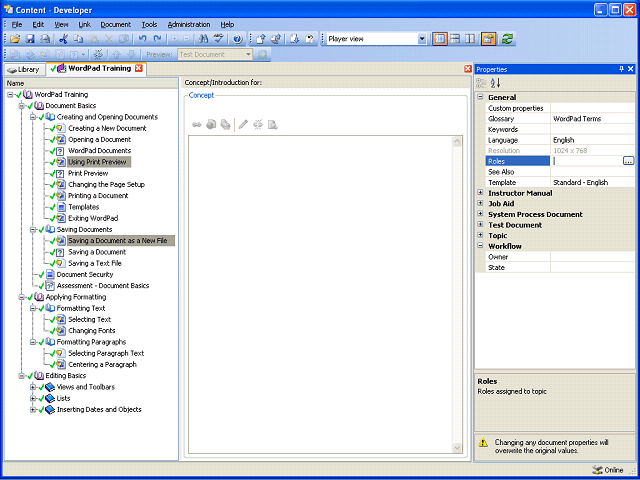Click inside the Concept text area

320,294
